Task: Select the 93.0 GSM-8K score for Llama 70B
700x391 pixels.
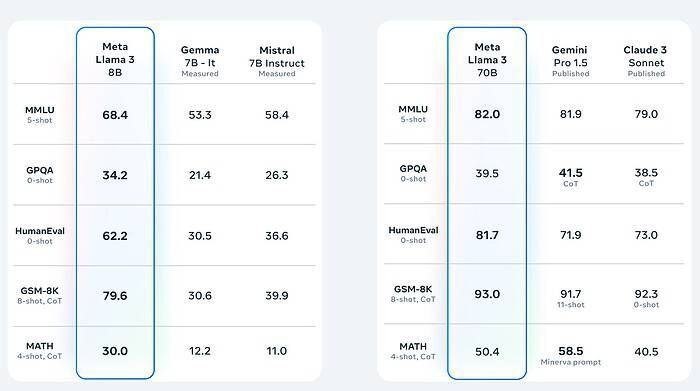Action: coord(487,294)
